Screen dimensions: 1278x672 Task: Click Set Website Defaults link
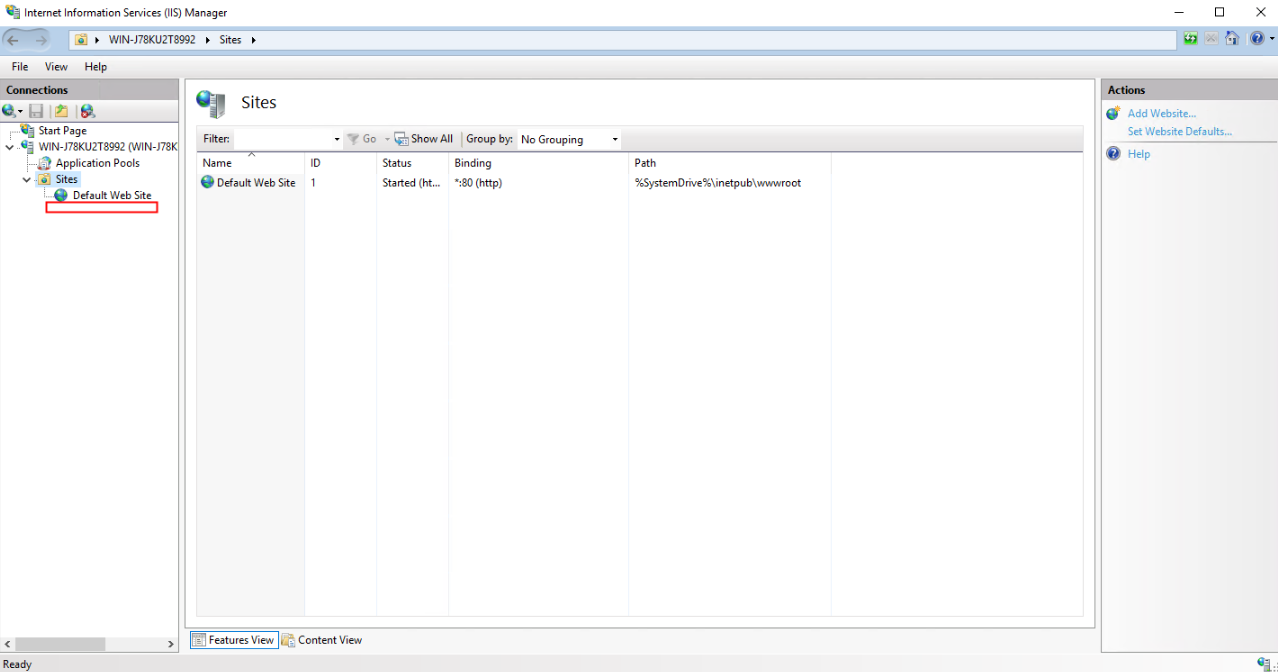[x=1180, y=132]
